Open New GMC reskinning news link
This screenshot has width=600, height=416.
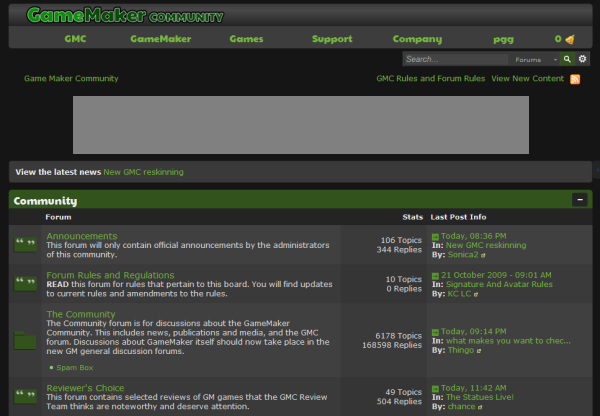click(x=143, y=172)
